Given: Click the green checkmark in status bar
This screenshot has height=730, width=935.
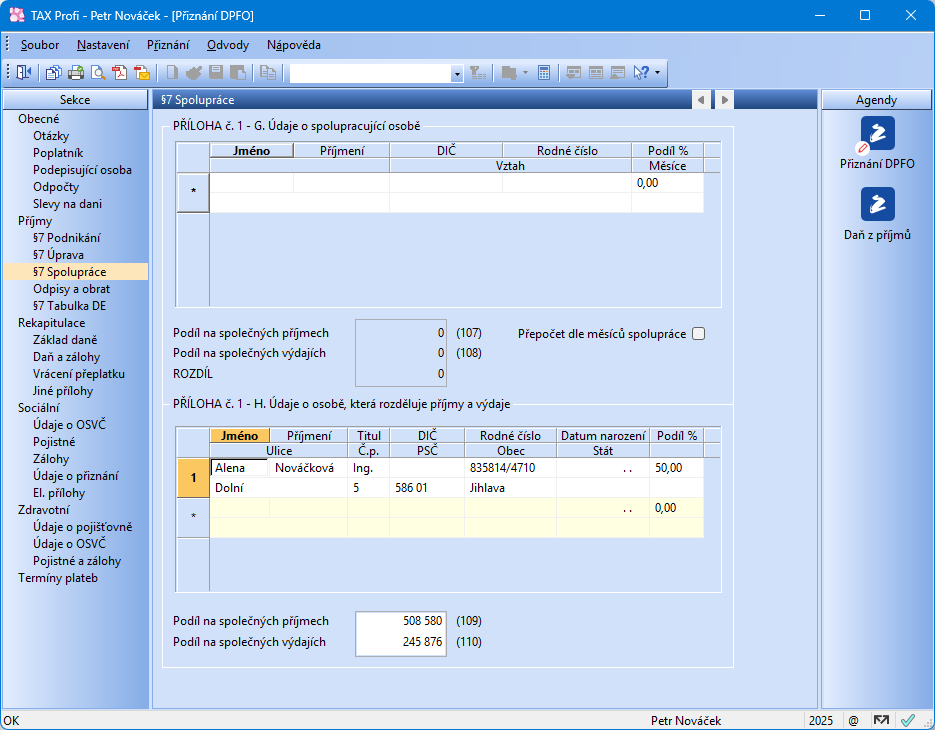Looking at the screenshot, I should click(908, 720).
